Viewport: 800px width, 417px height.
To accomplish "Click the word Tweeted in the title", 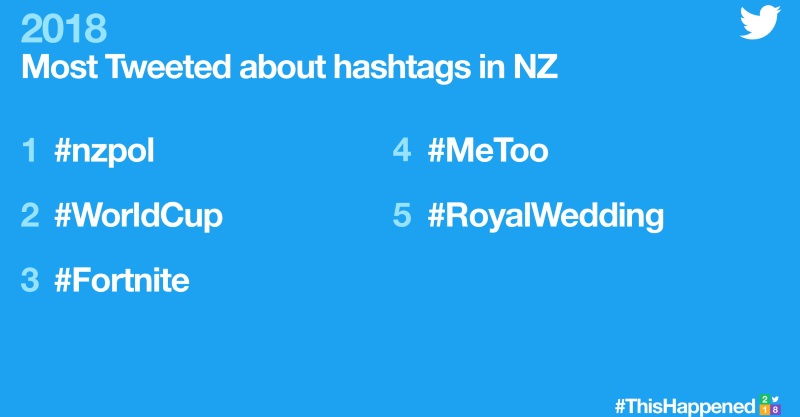I will [168, 66].
